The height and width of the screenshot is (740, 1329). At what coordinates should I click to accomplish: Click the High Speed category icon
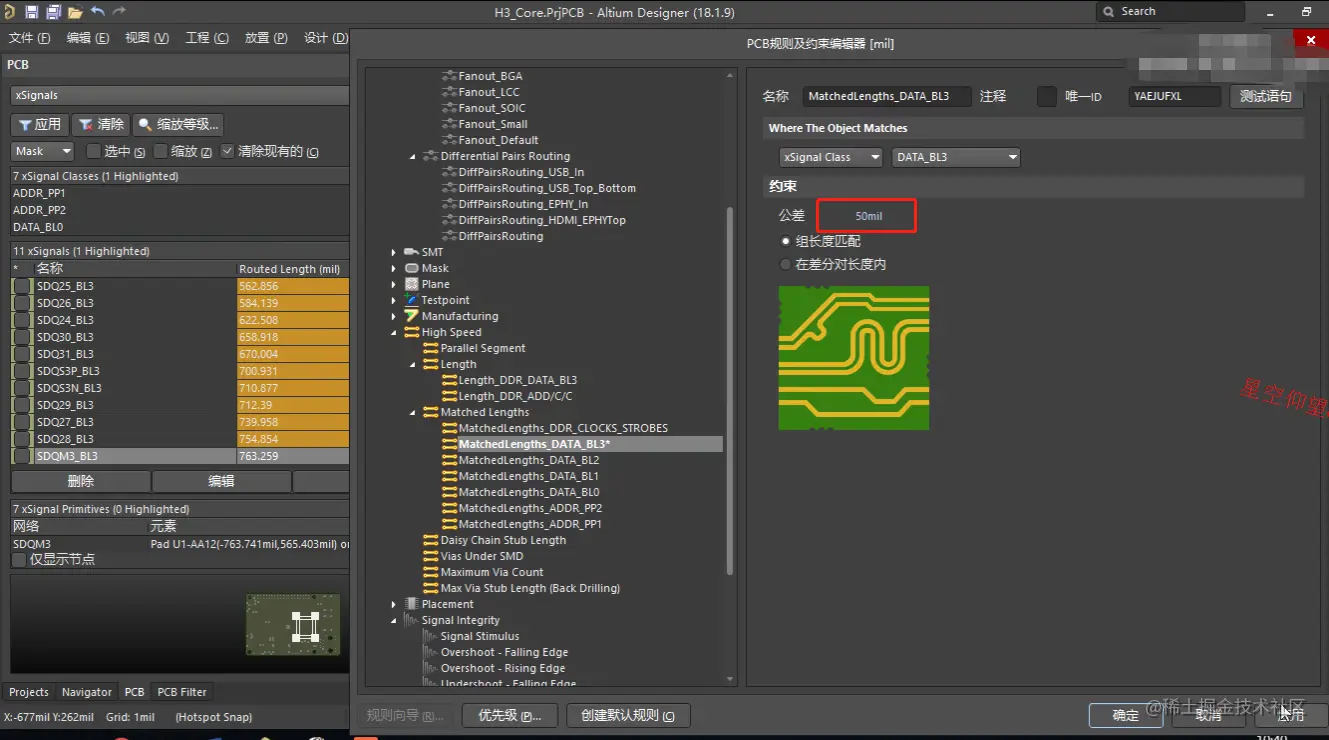pyautogui.click(x=411, y=332)
